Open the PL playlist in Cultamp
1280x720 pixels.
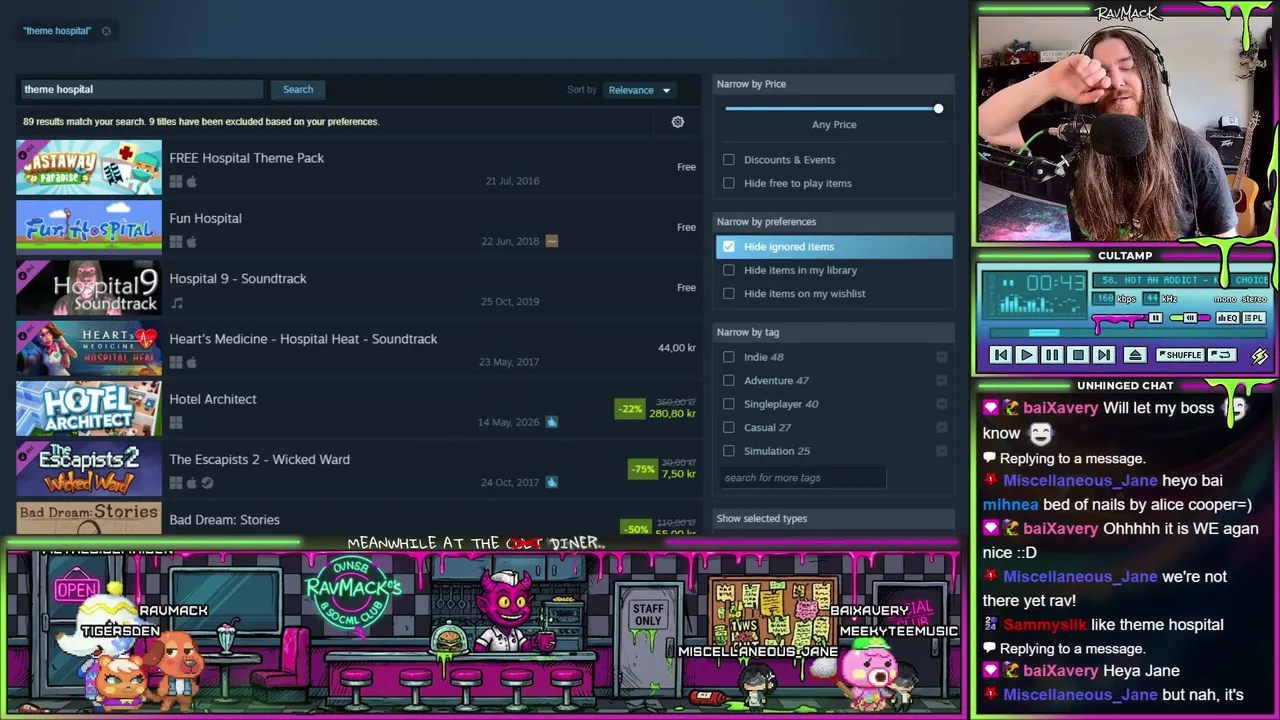[x=1255, y=318]
